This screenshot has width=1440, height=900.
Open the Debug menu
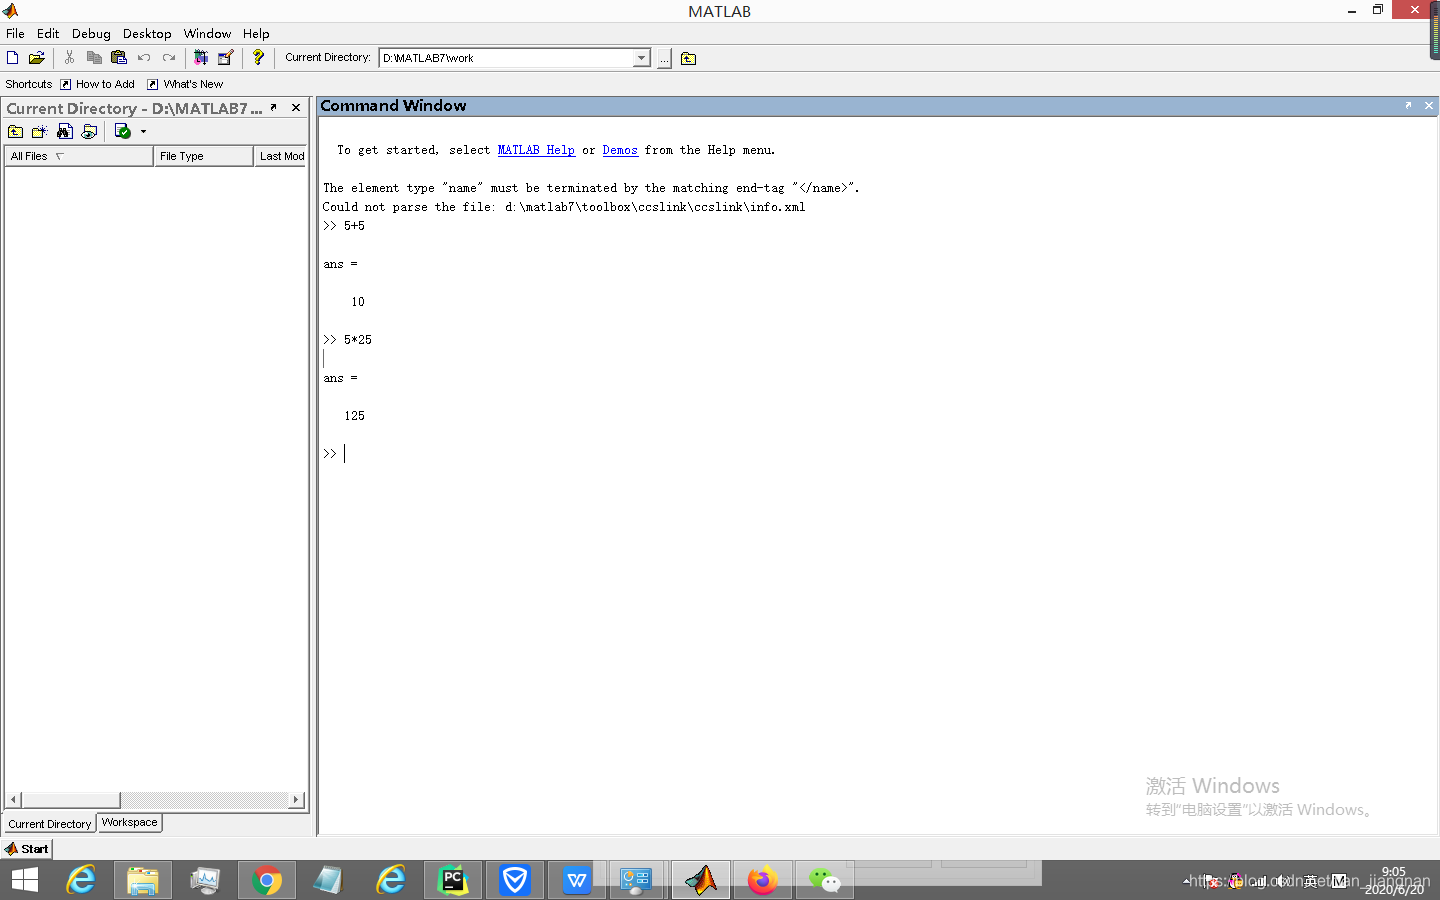point(91,33)
